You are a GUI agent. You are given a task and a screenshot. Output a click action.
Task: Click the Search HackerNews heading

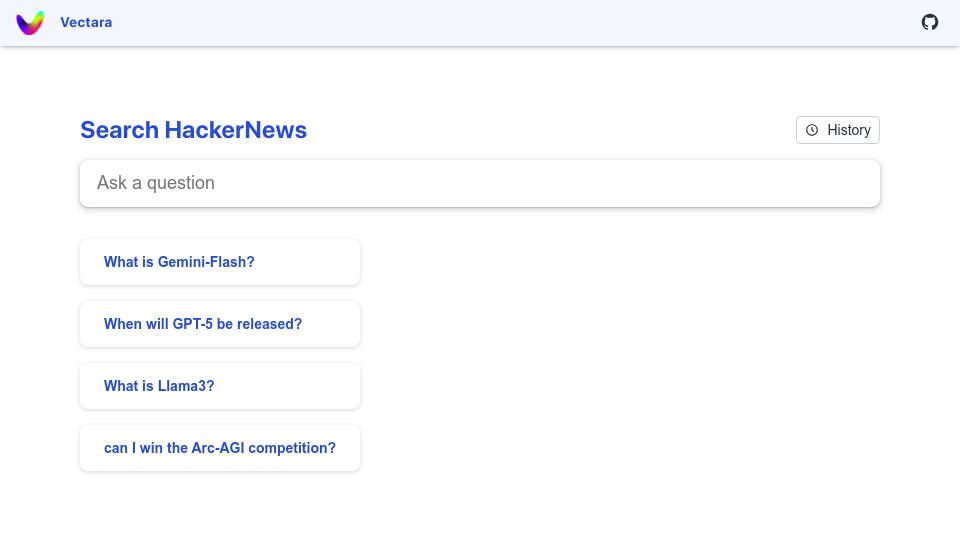pos(193,130)
